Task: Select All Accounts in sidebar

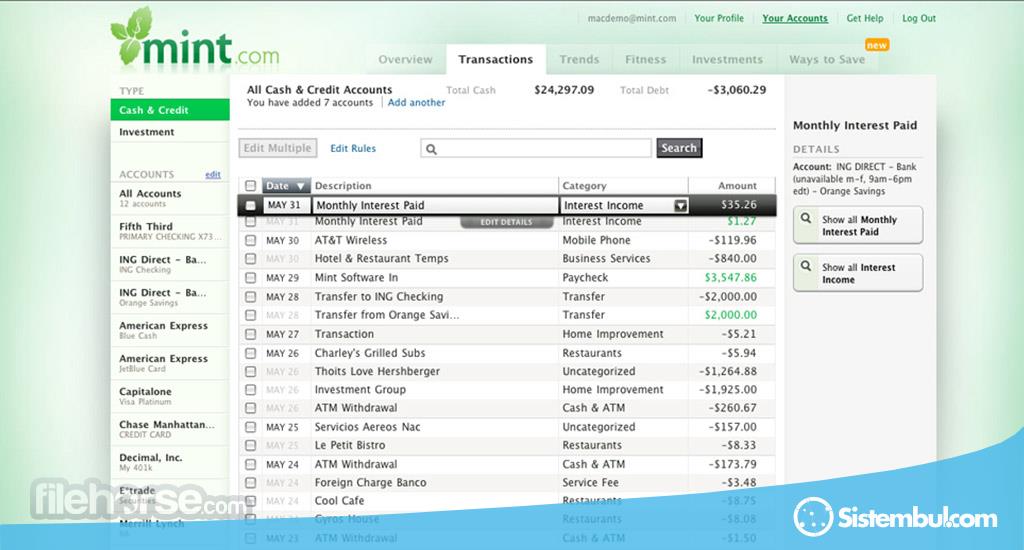Action: click(170, 198)
